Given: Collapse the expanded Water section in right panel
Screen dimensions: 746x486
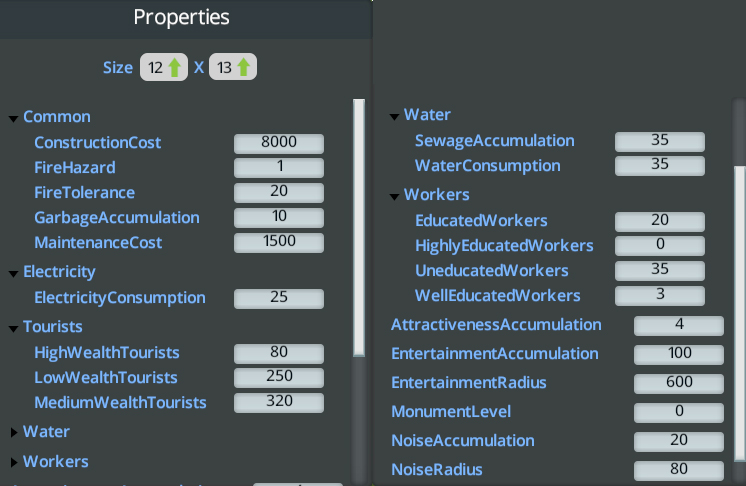Looking at the screenshot, I should (x=394, y=116).
